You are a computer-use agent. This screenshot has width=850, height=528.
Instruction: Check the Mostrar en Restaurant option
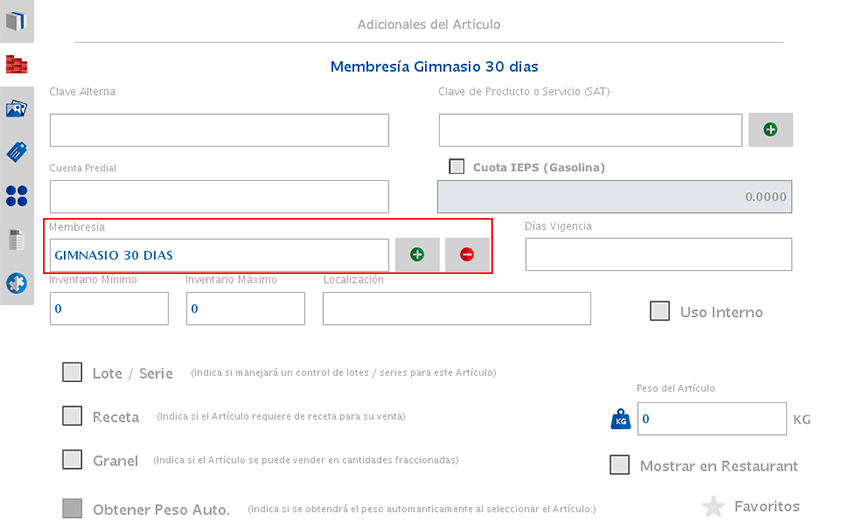(620, 465)
